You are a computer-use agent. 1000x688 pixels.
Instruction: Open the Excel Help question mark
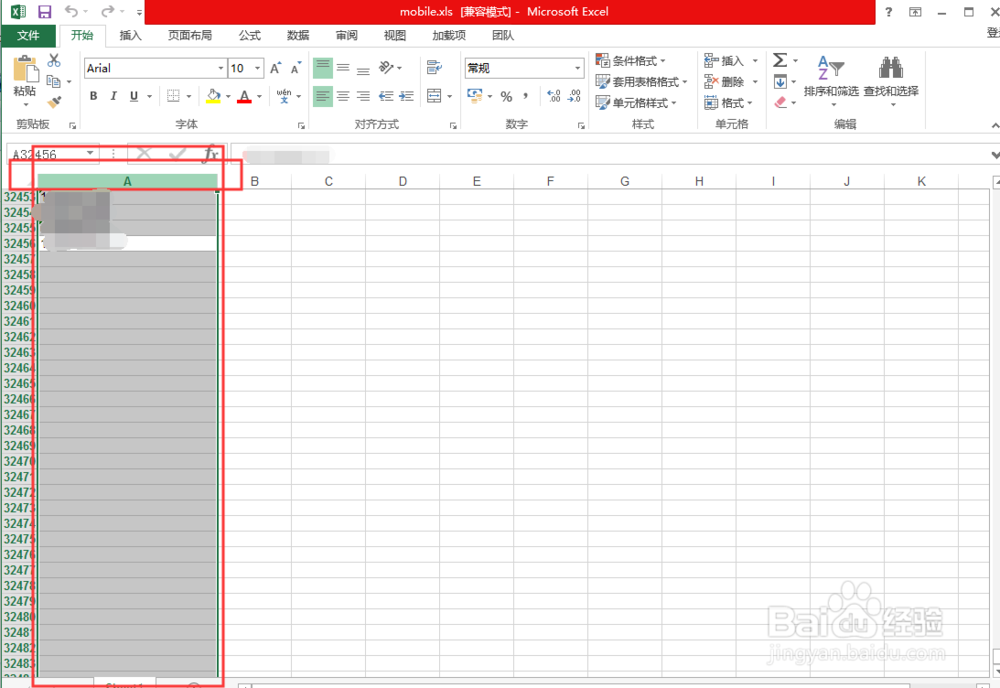[888, 11]
